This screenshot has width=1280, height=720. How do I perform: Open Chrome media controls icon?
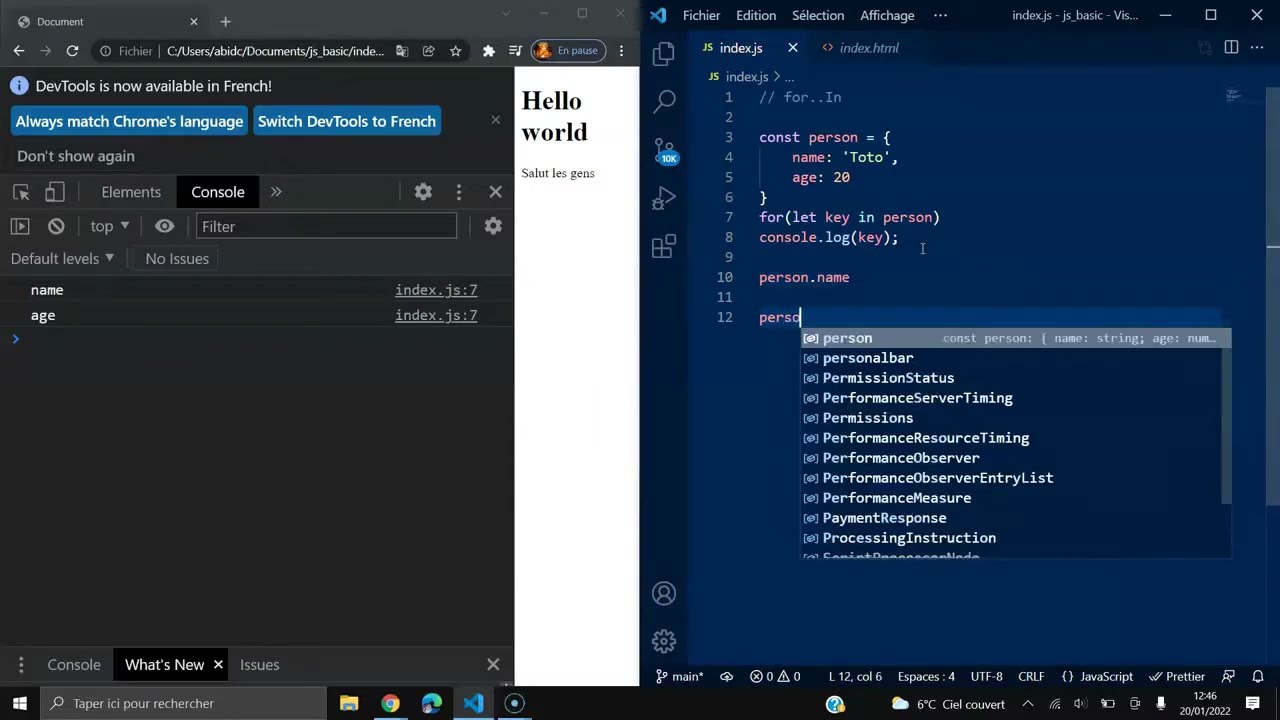click(x=515, y=51)
